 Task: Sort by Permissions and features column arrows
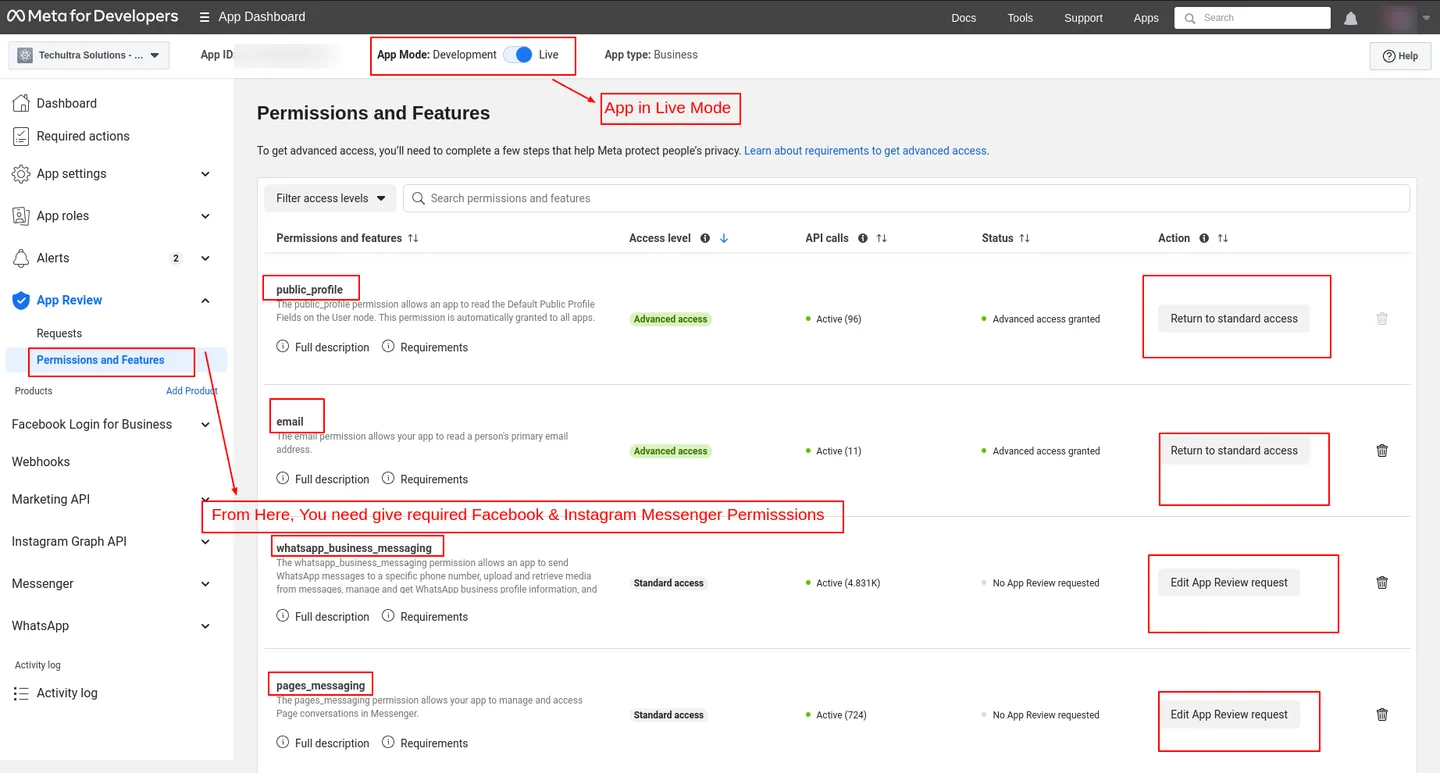point(413,238)
